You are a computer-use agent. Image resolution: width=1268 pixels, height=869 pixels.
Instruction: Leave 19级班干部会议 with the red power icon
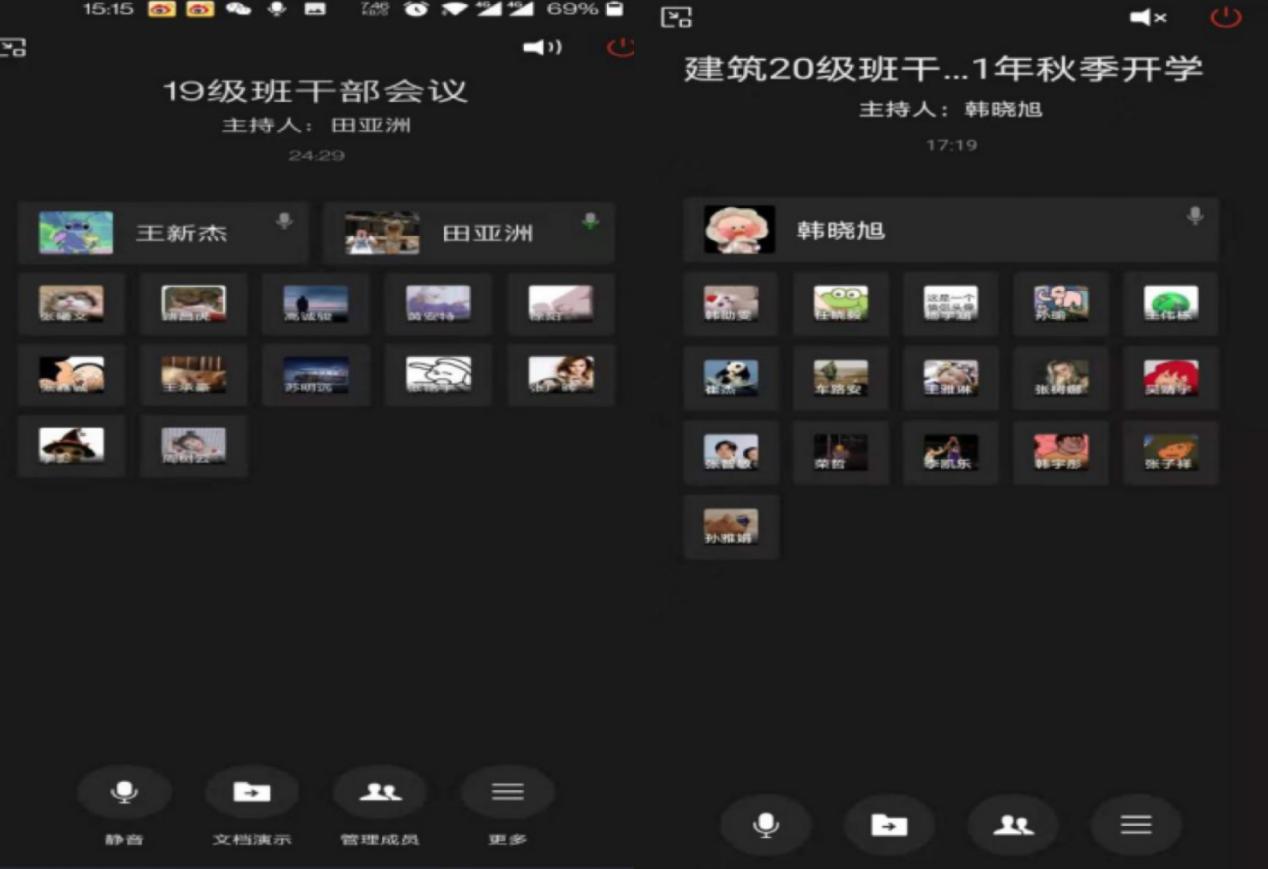(620, 47)
